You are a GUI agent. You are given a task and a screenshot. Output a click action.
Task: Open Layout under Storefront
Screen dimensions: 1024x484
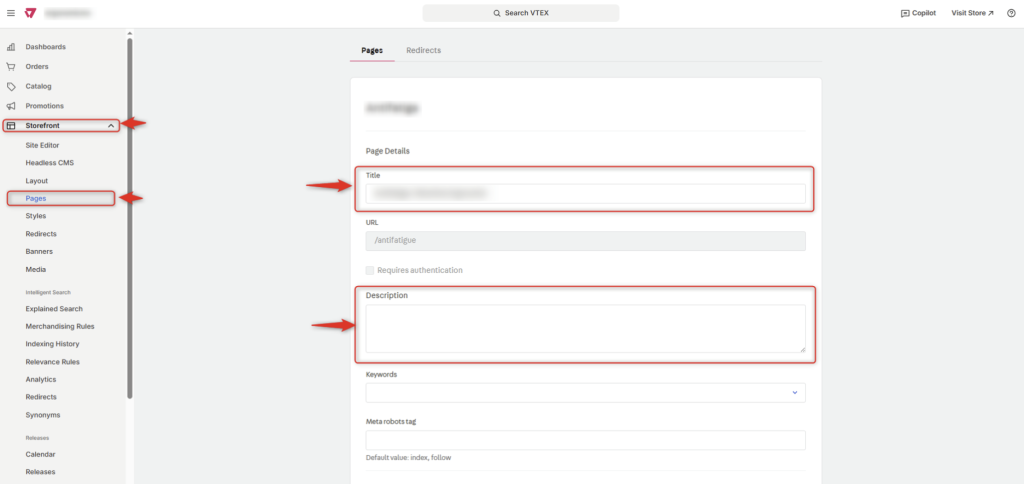point(37,180)
